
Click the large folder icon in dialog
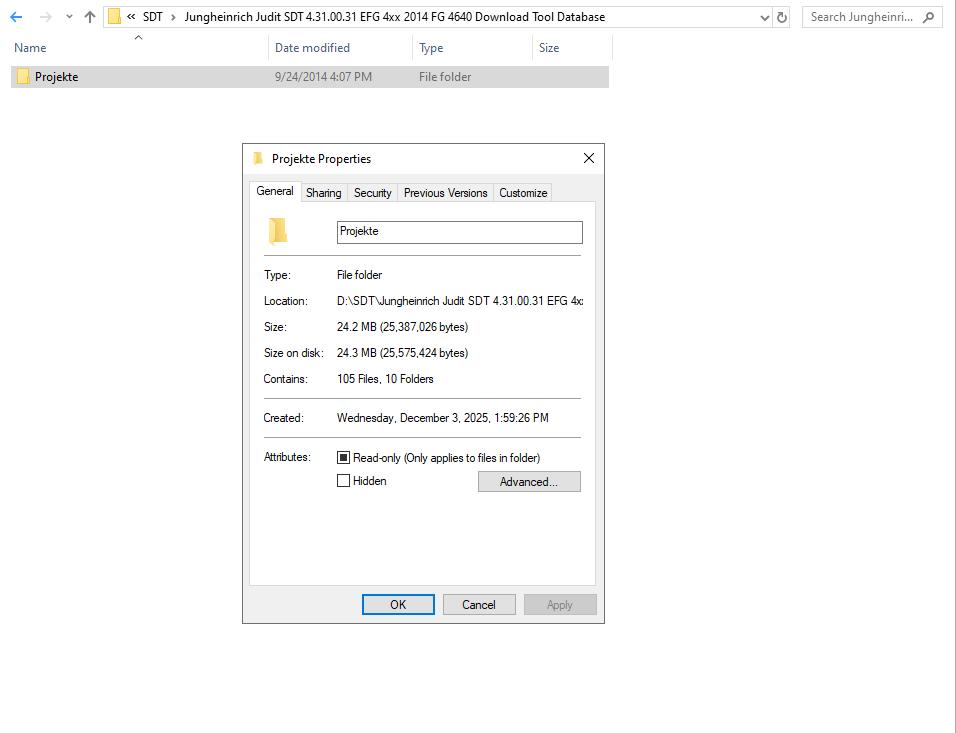tap(277, 231)
